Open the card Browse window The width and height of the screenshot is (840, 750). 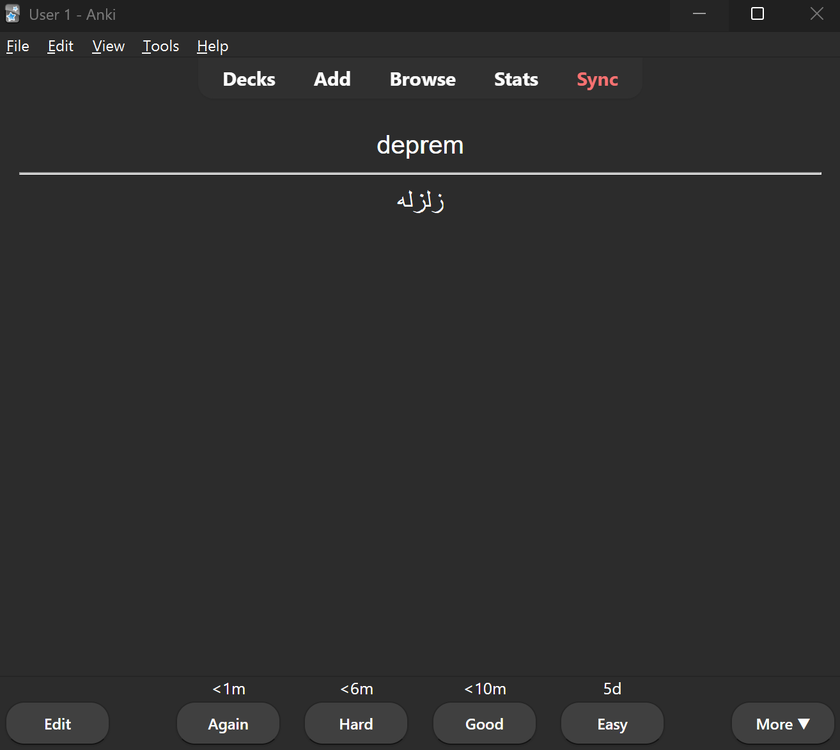click(x=423, y=79)
